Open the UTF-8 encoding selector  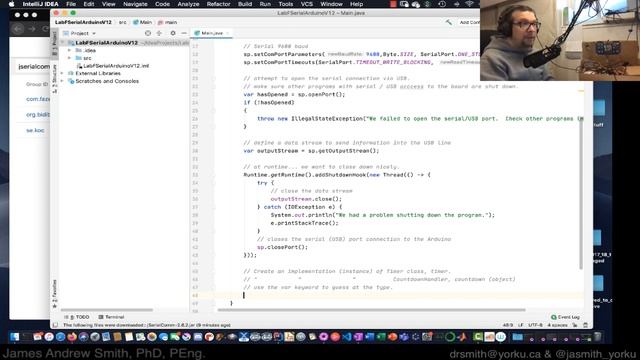[535, 325]
